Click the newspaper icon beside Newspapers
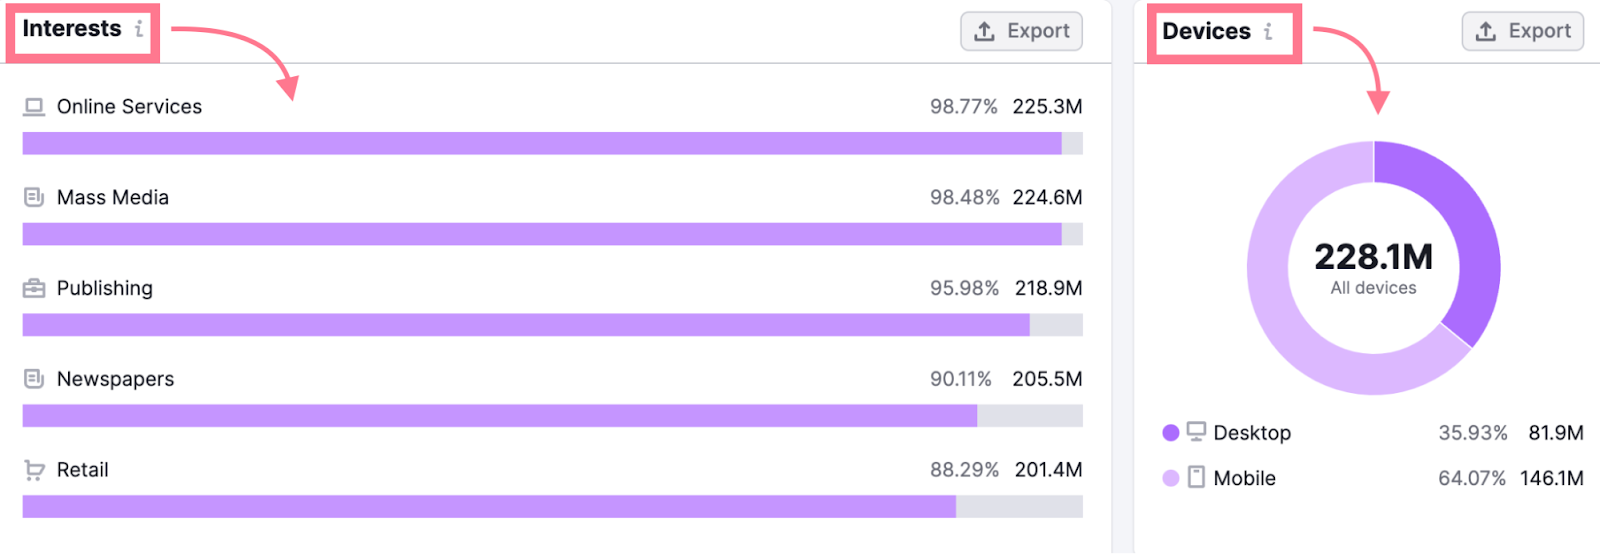Image resolution: width=1600 pixels, height=554 pixels. coord(34,379)
